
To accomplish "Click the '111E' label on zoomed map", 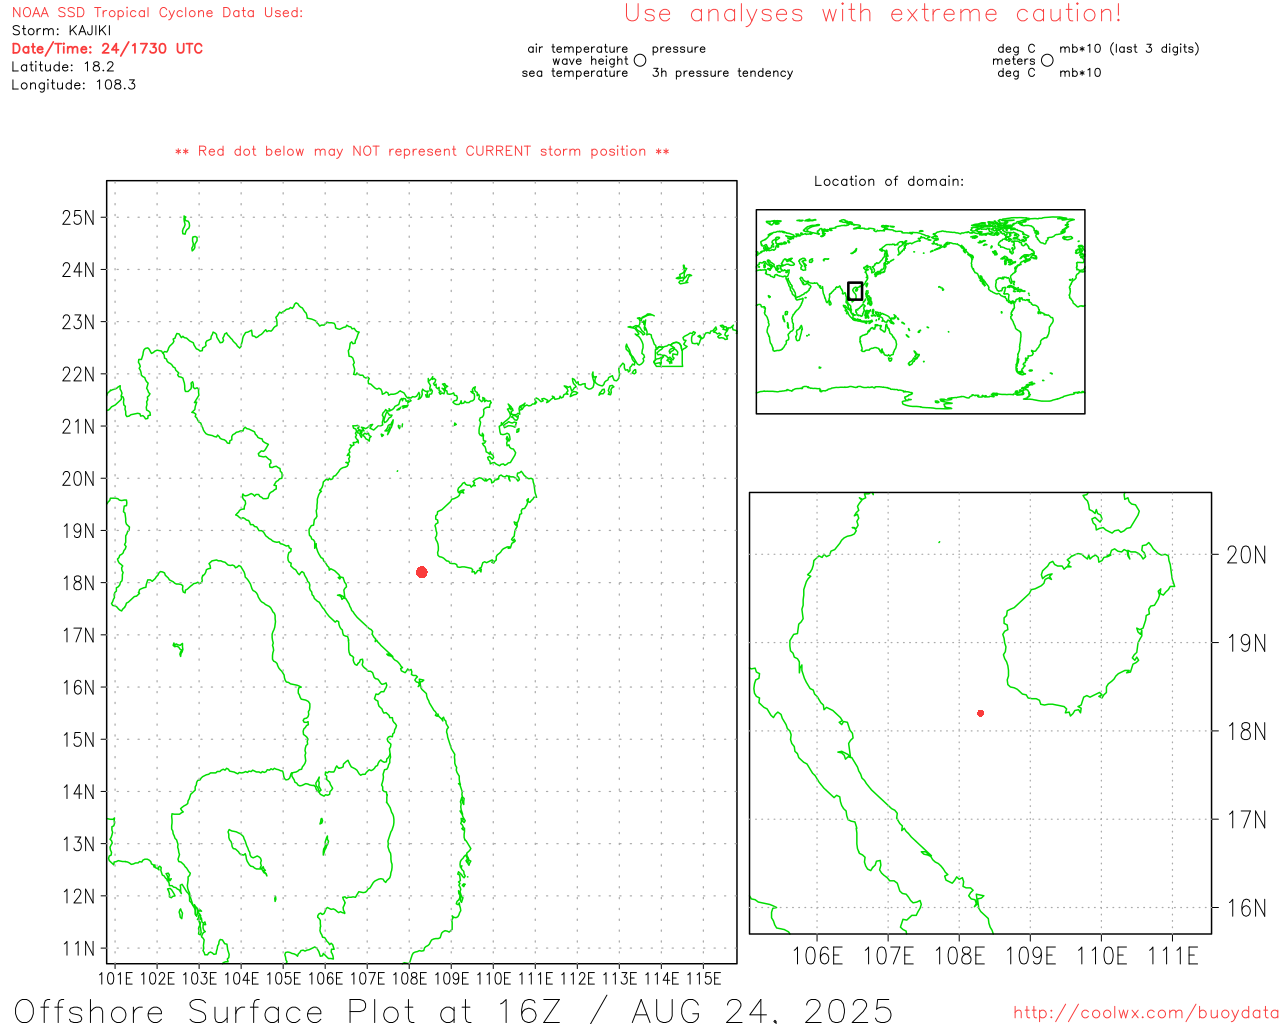I will click(x=1172, y=956).
